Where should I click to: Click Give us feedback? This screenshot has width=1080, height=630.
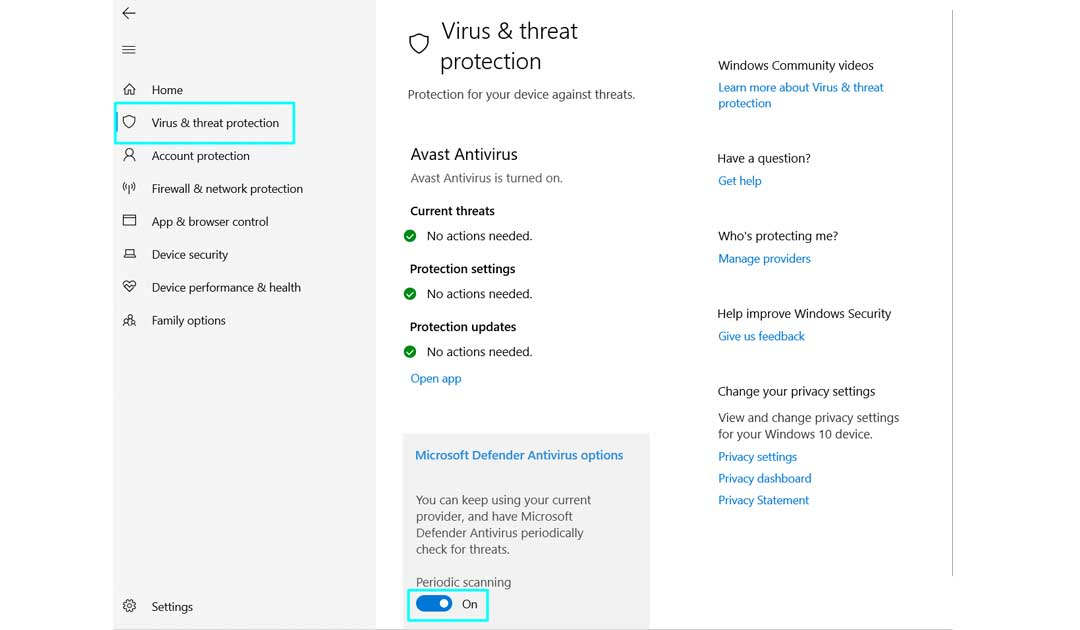pos(761,336)
